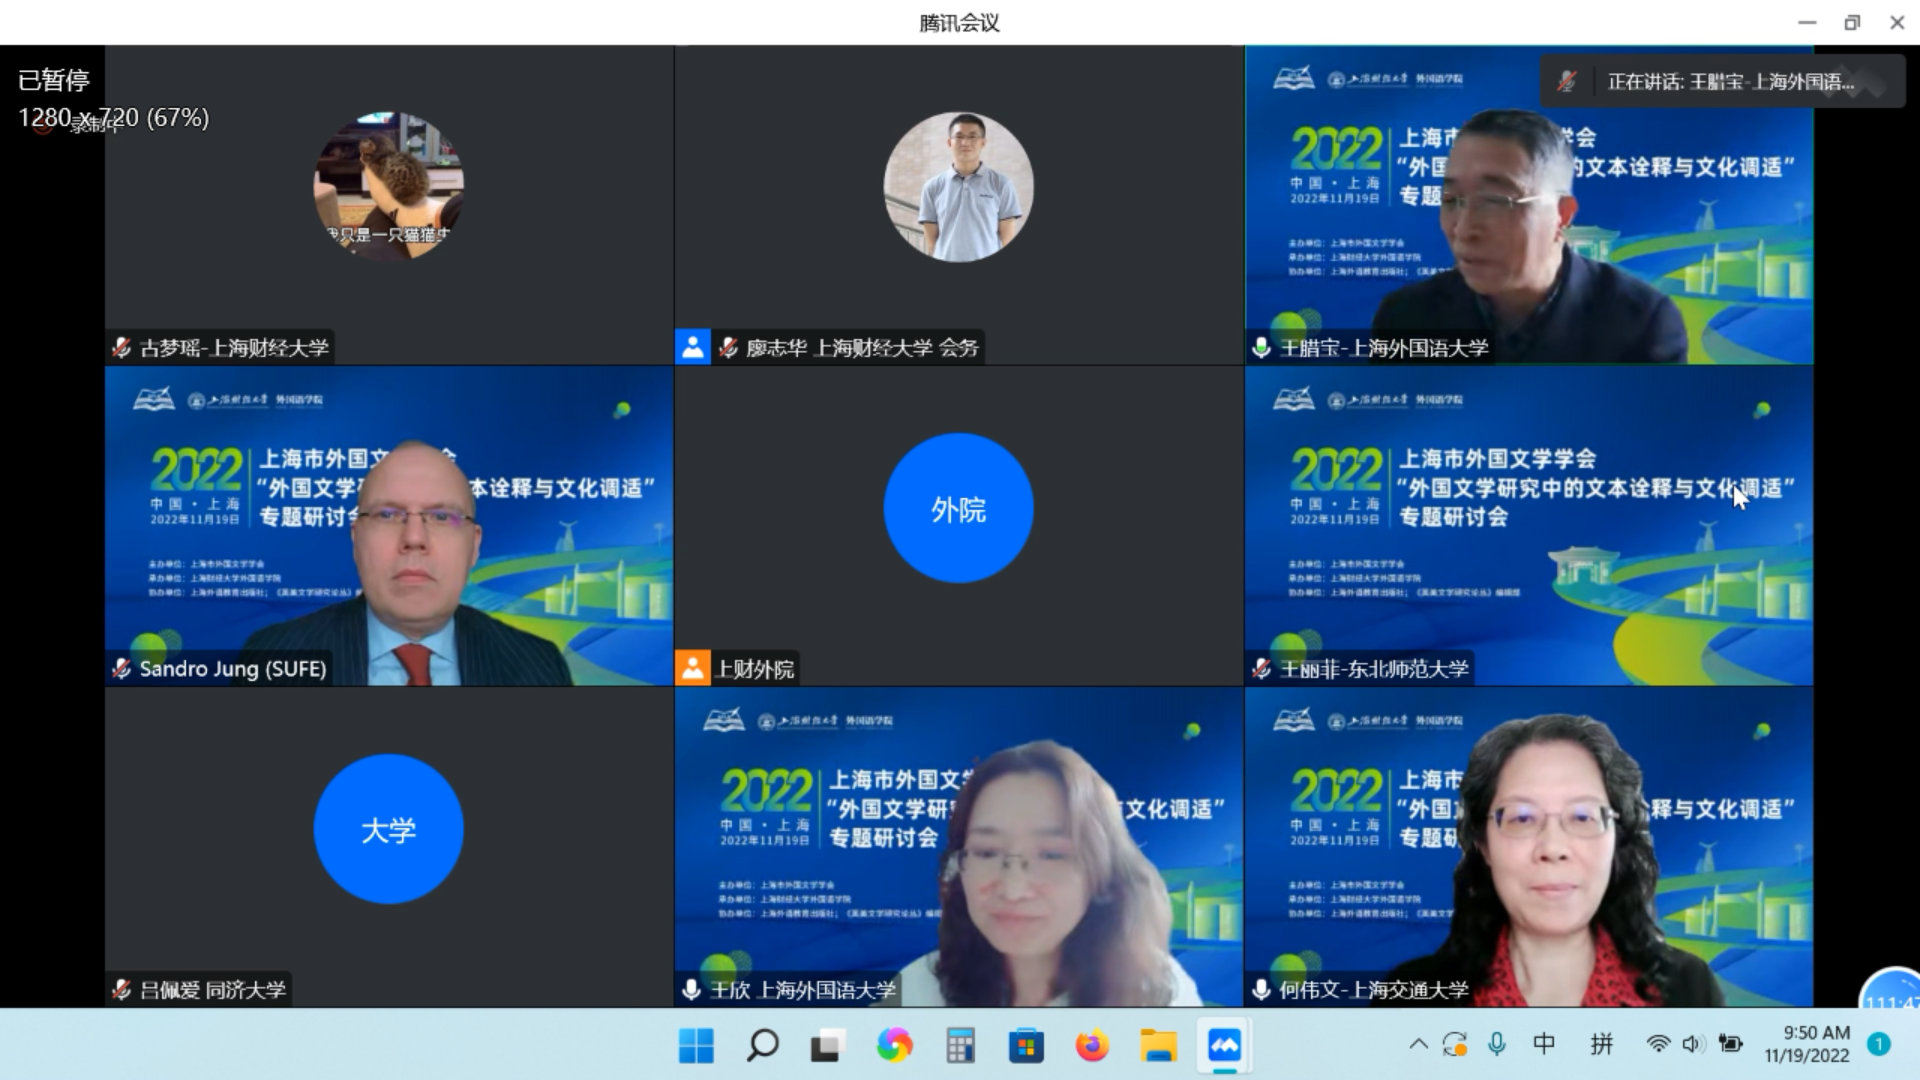This screenshot has height=1080, width=1920.
Task: Open the Windows Start menu
Action: click(696, 1046)
